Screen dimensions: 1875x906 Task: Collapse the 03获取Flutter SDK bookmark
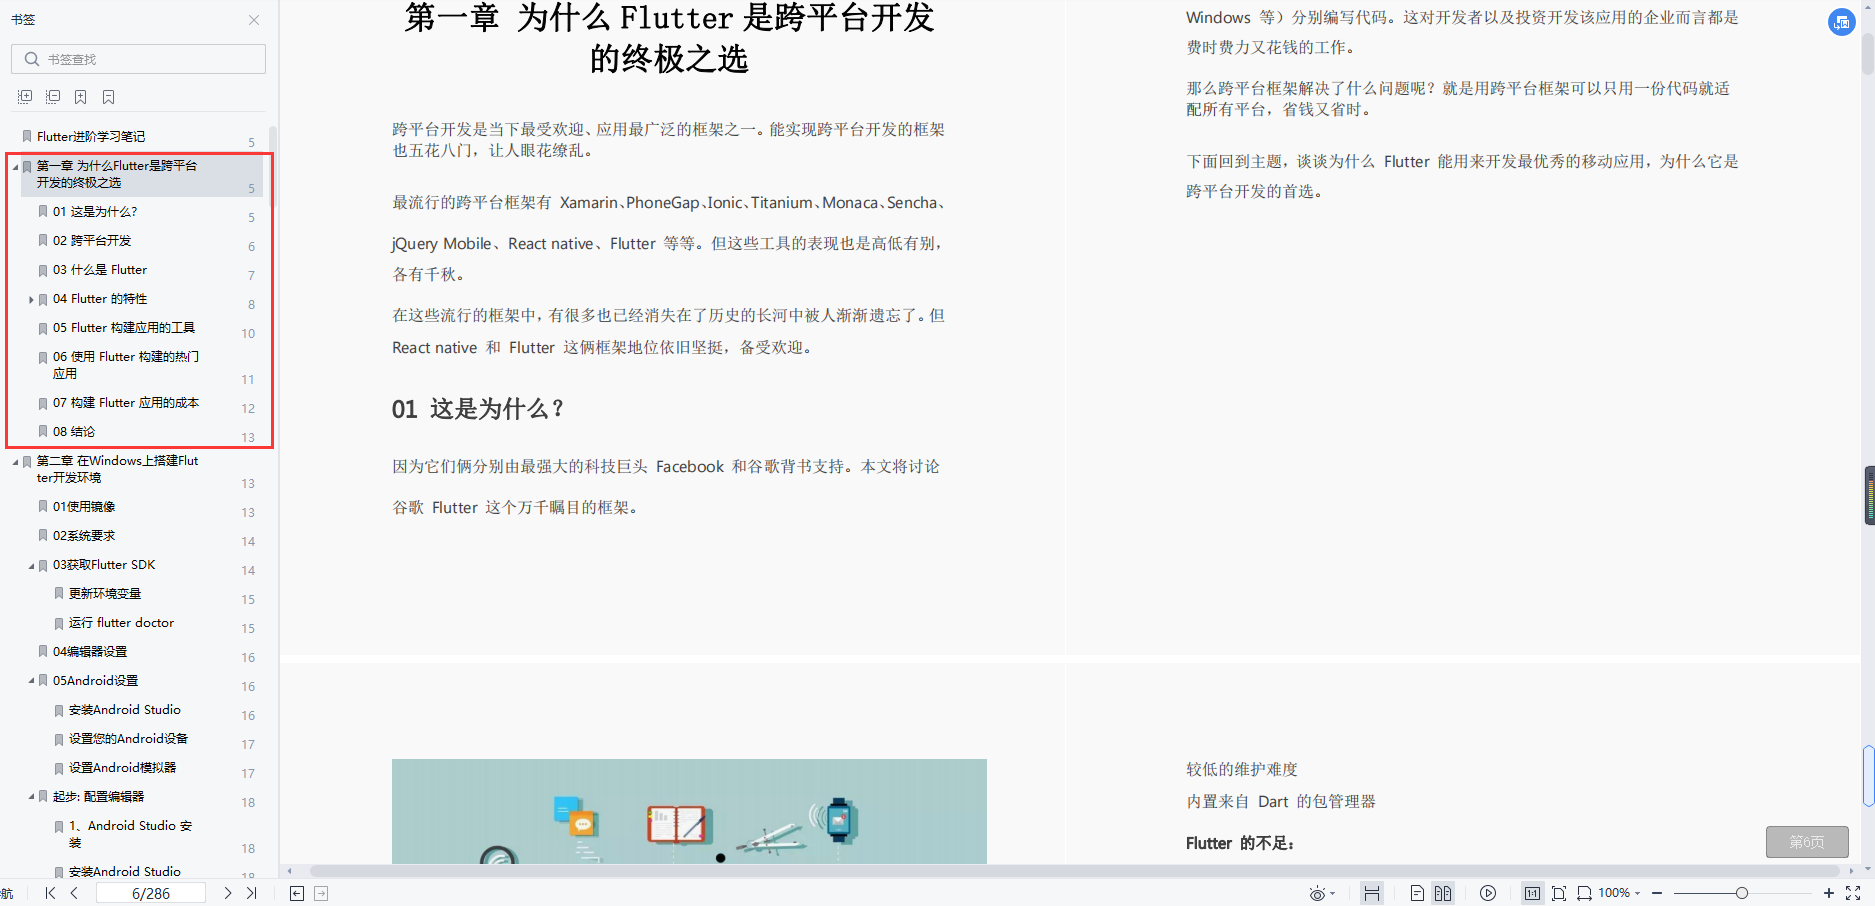pyautogui.click(x=31, y=566)
